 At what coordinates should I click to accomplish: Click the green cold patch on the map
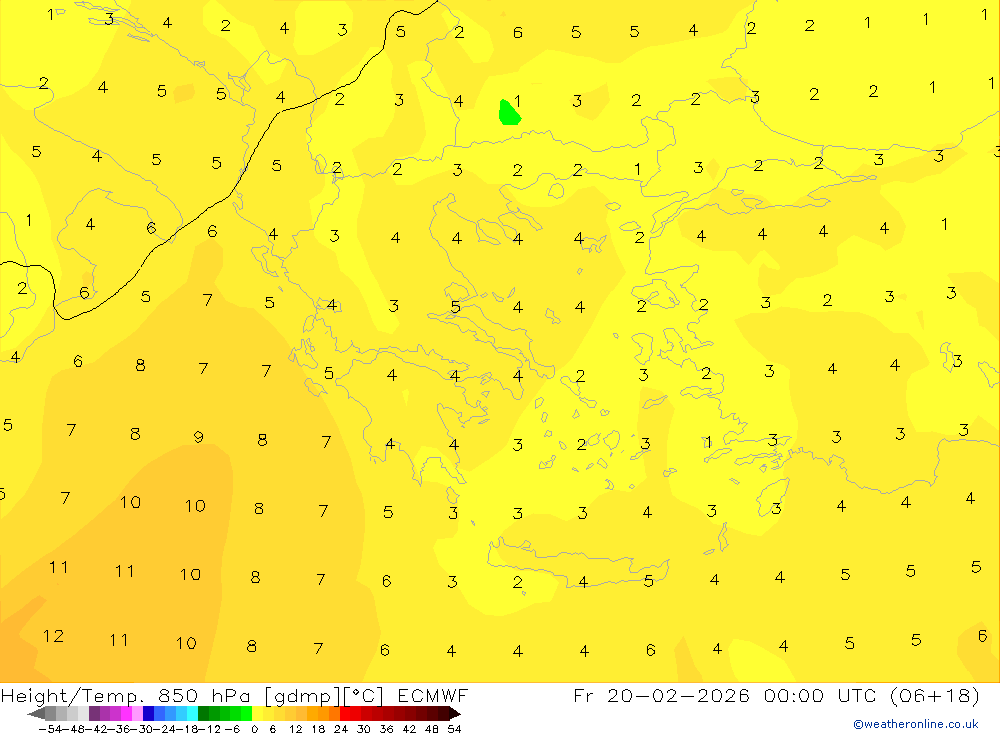point(509,112)
